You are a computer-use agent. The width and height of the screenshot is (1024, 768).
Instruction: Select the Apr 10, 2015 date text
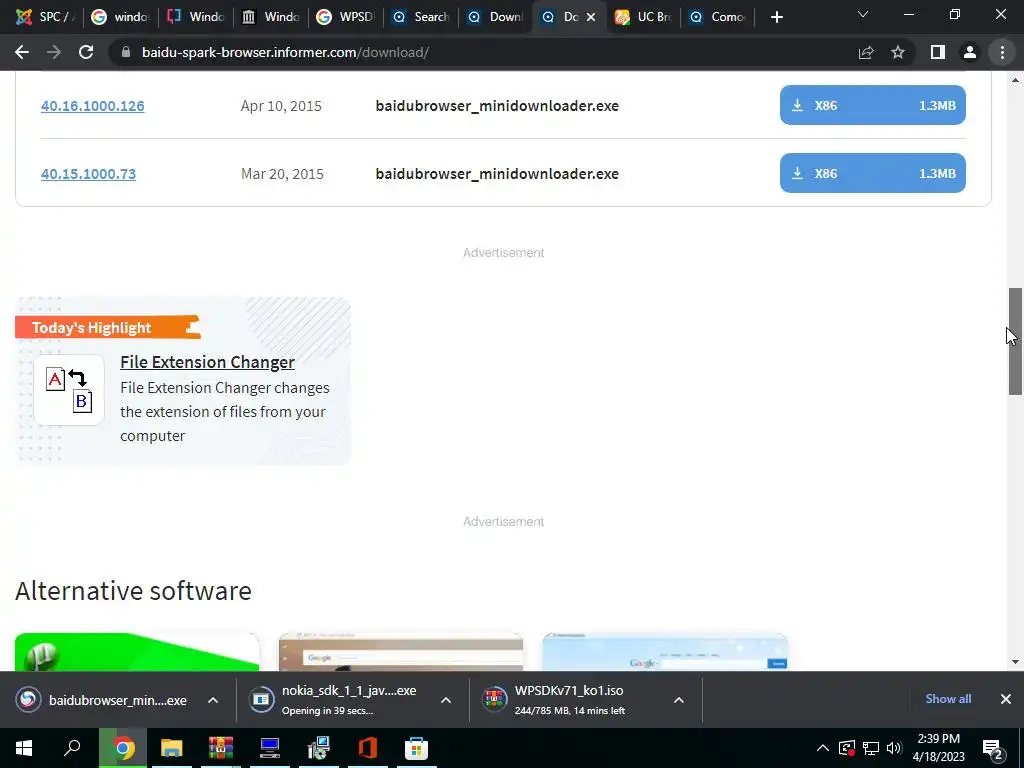click(281, 106)
